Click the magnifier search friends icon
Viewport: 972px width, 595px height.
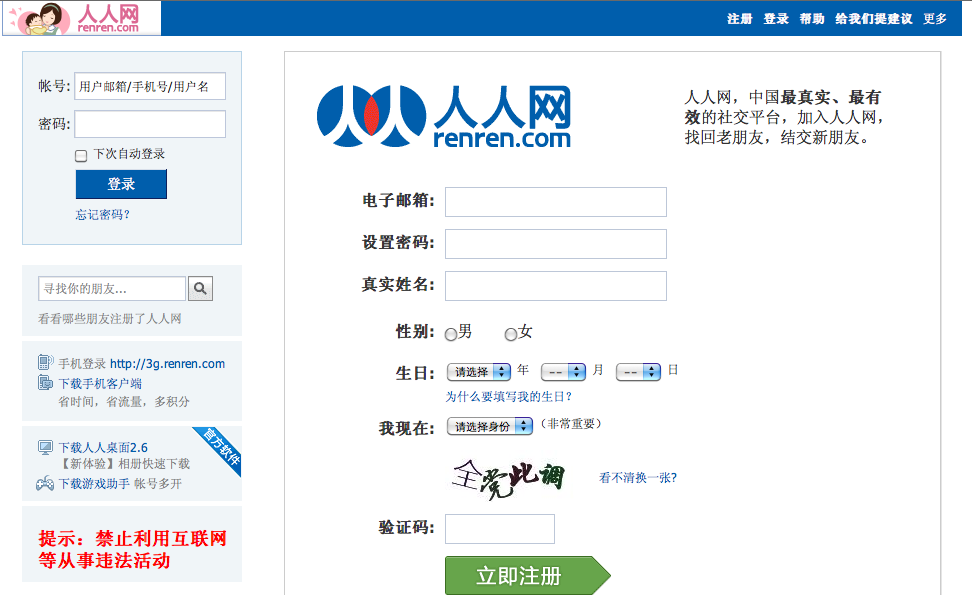point(200,289)
